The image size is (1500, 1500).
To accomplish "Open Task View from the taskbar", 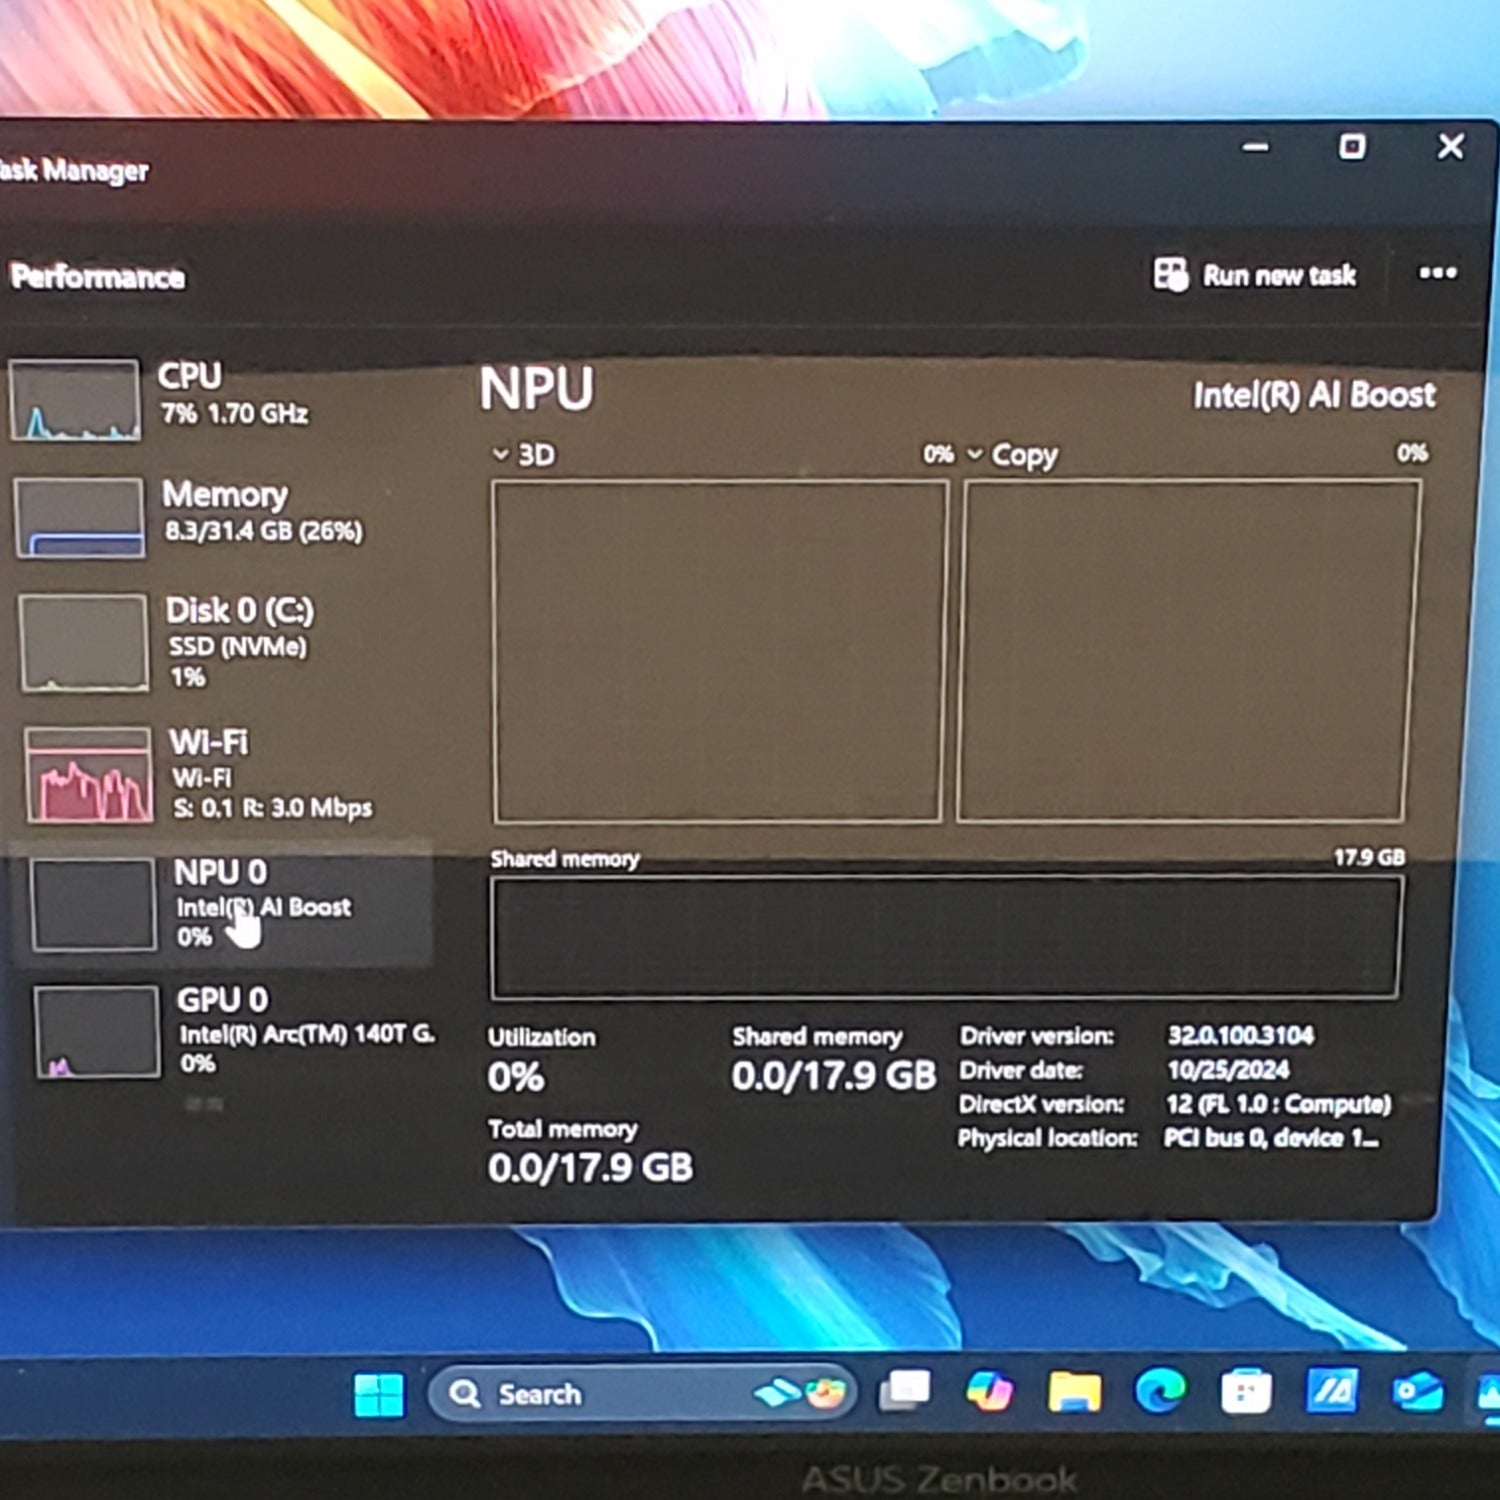I will pyautogui.click(x=904, y=1391).
